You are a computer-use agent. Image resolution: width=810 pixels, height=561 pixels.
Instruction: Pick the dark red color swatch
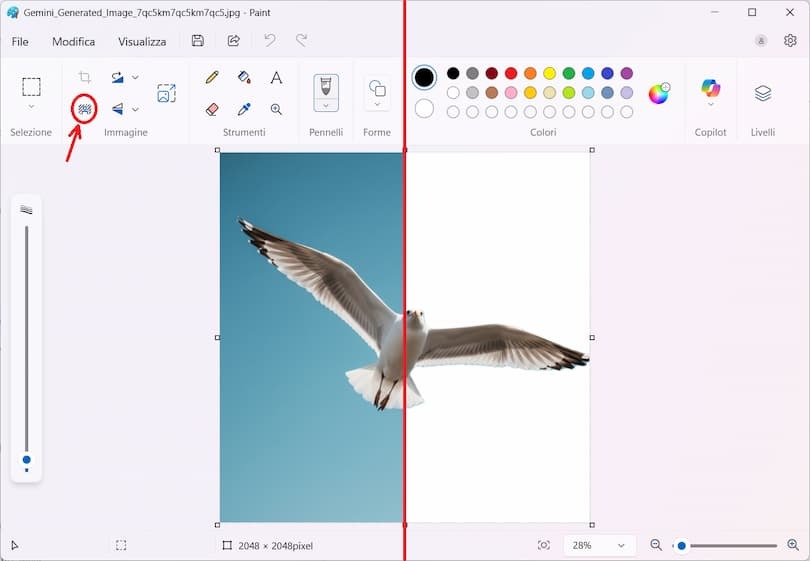492,73
